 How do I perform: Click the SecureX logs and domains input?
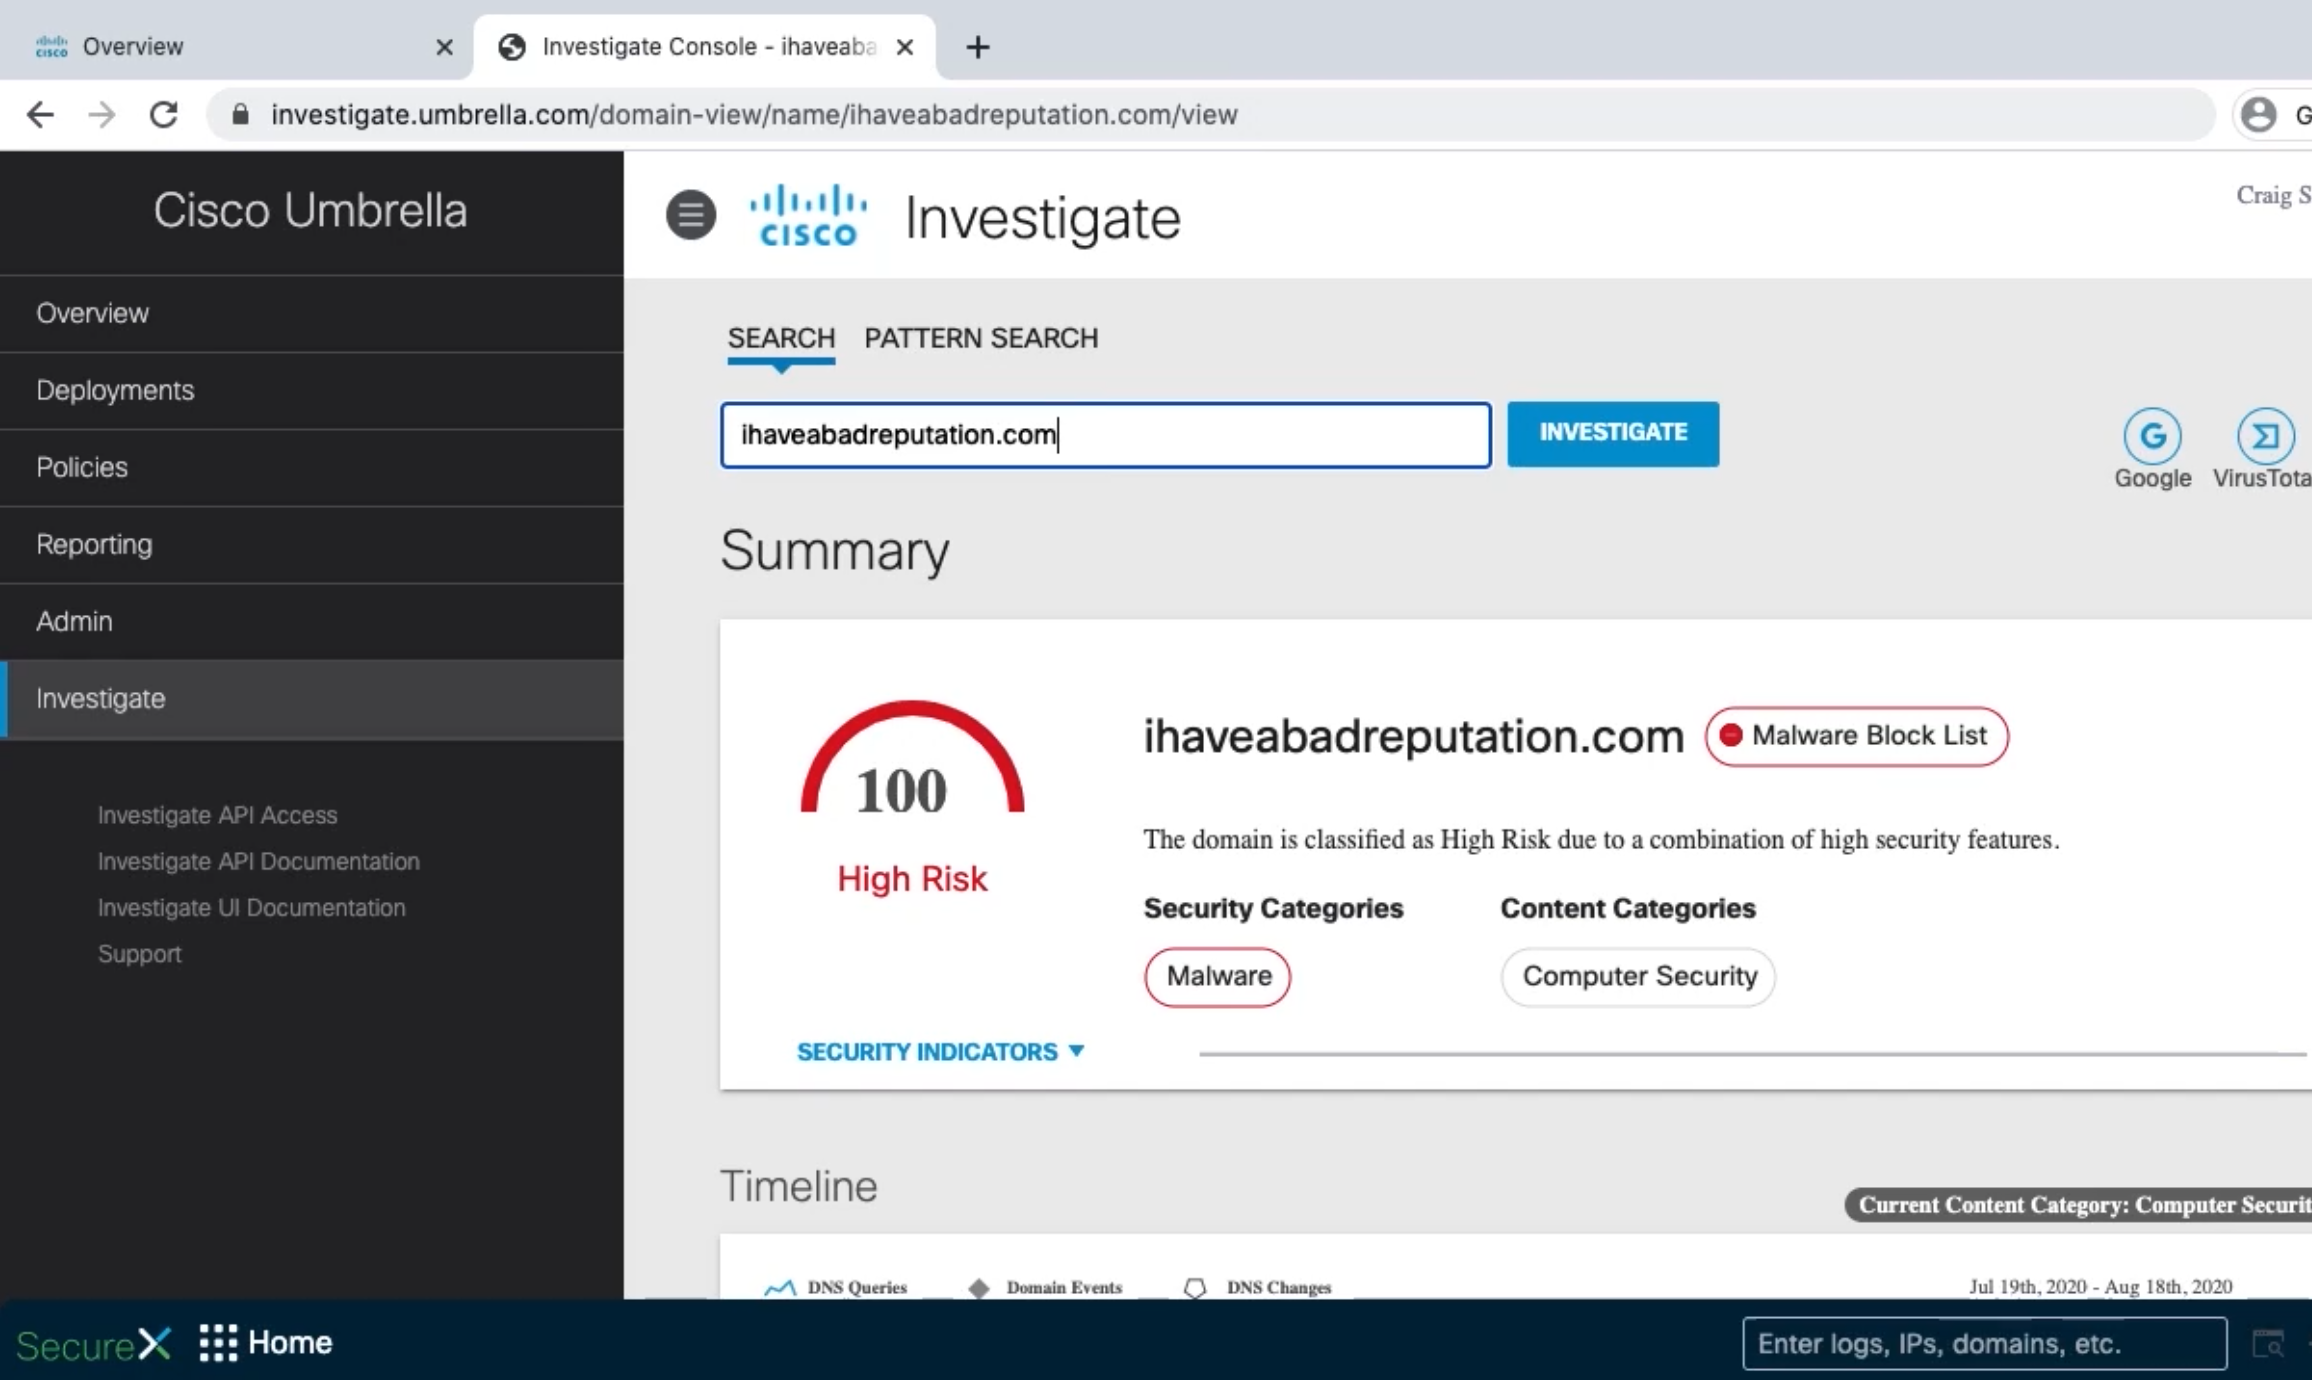(1984, 1343)
